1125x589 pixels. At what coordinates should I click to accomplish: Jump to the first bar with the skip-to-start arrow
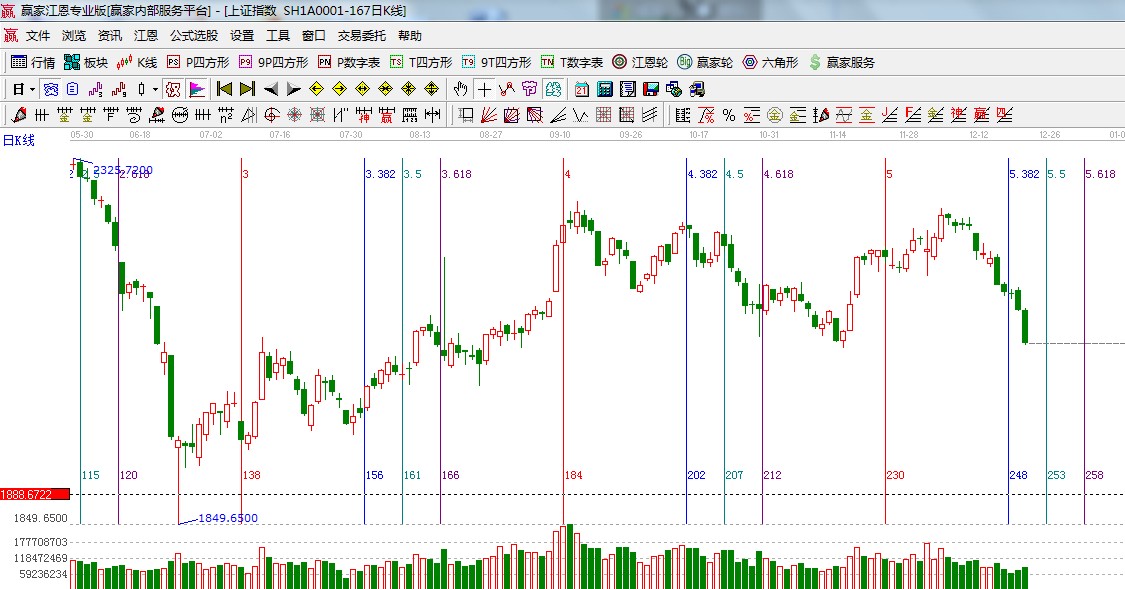click(x=224, y=89)
